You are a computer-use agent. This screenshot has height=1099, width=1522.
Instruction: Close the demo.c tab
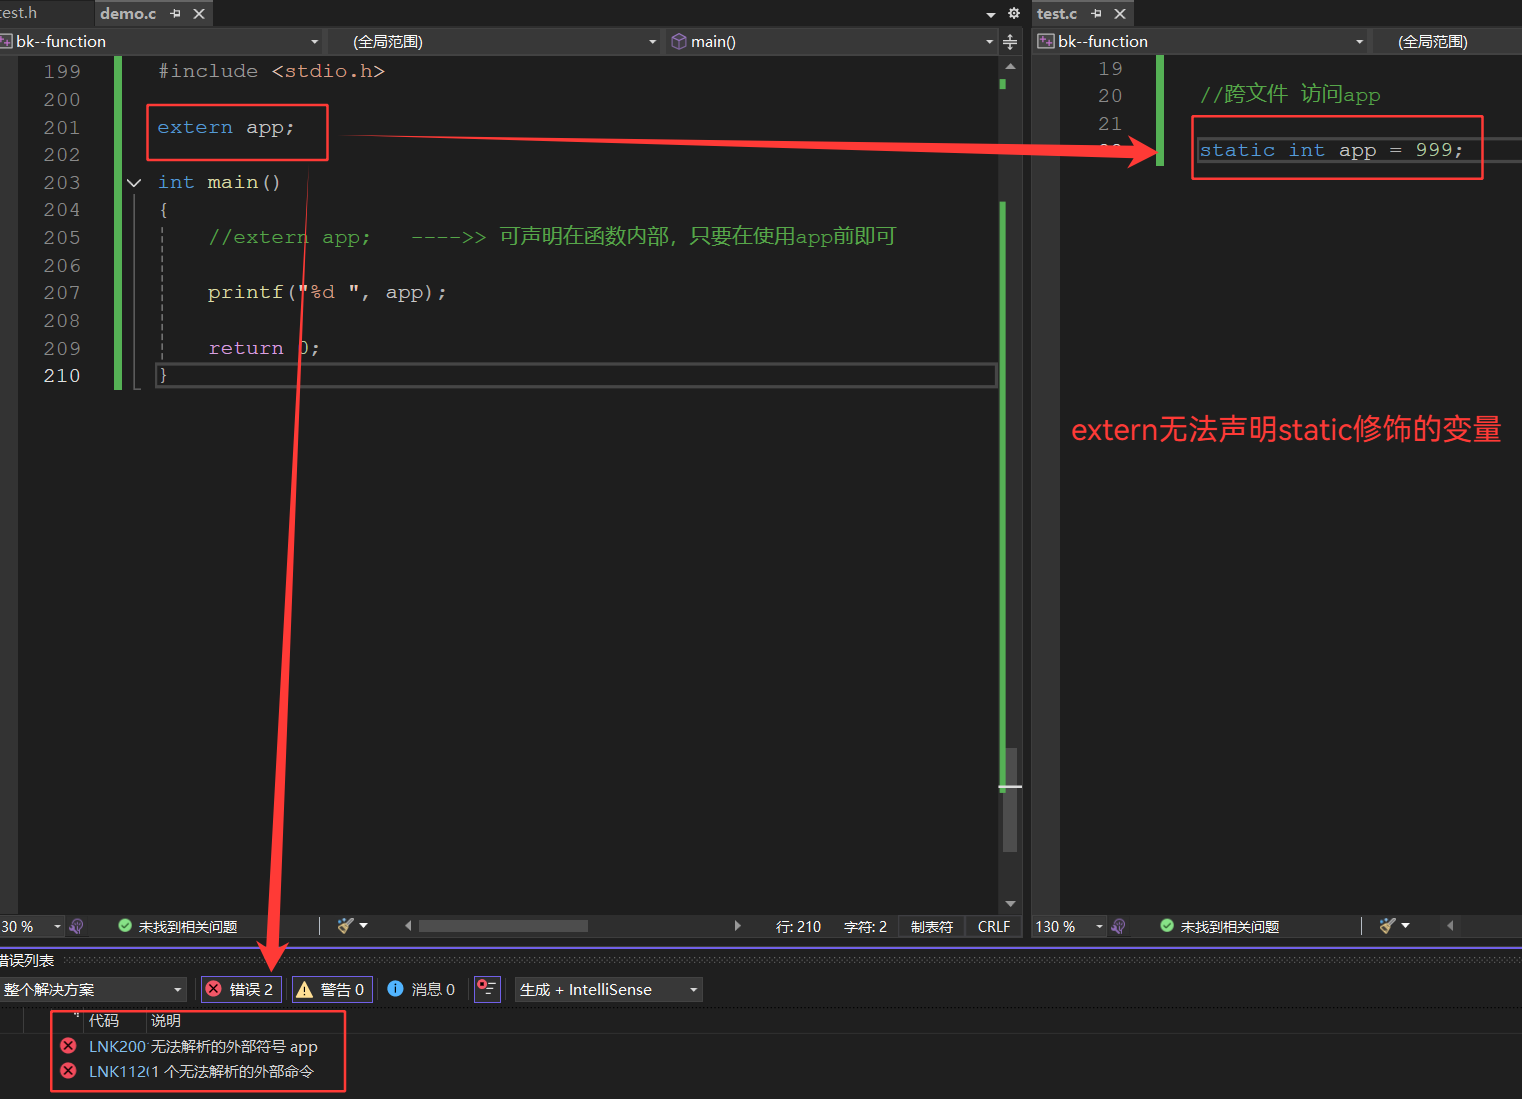(x=199, y=13)
